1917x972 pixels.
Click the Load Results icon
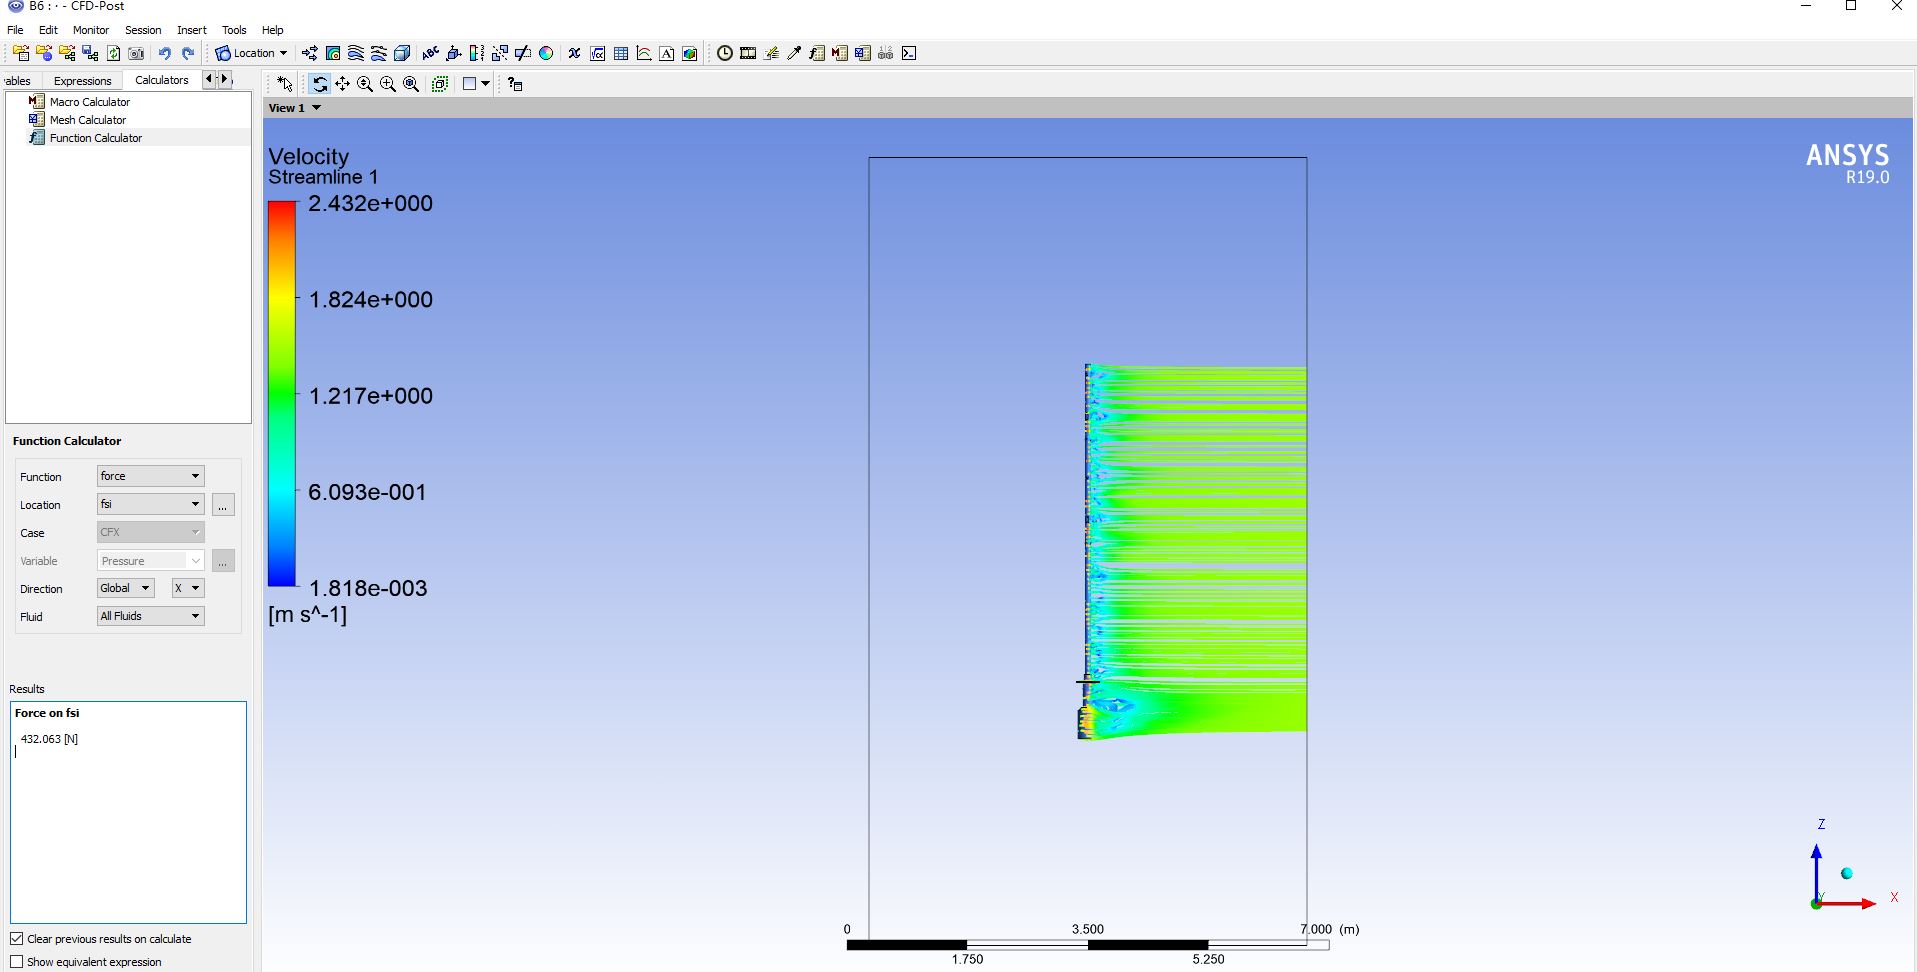click(21, 53)
